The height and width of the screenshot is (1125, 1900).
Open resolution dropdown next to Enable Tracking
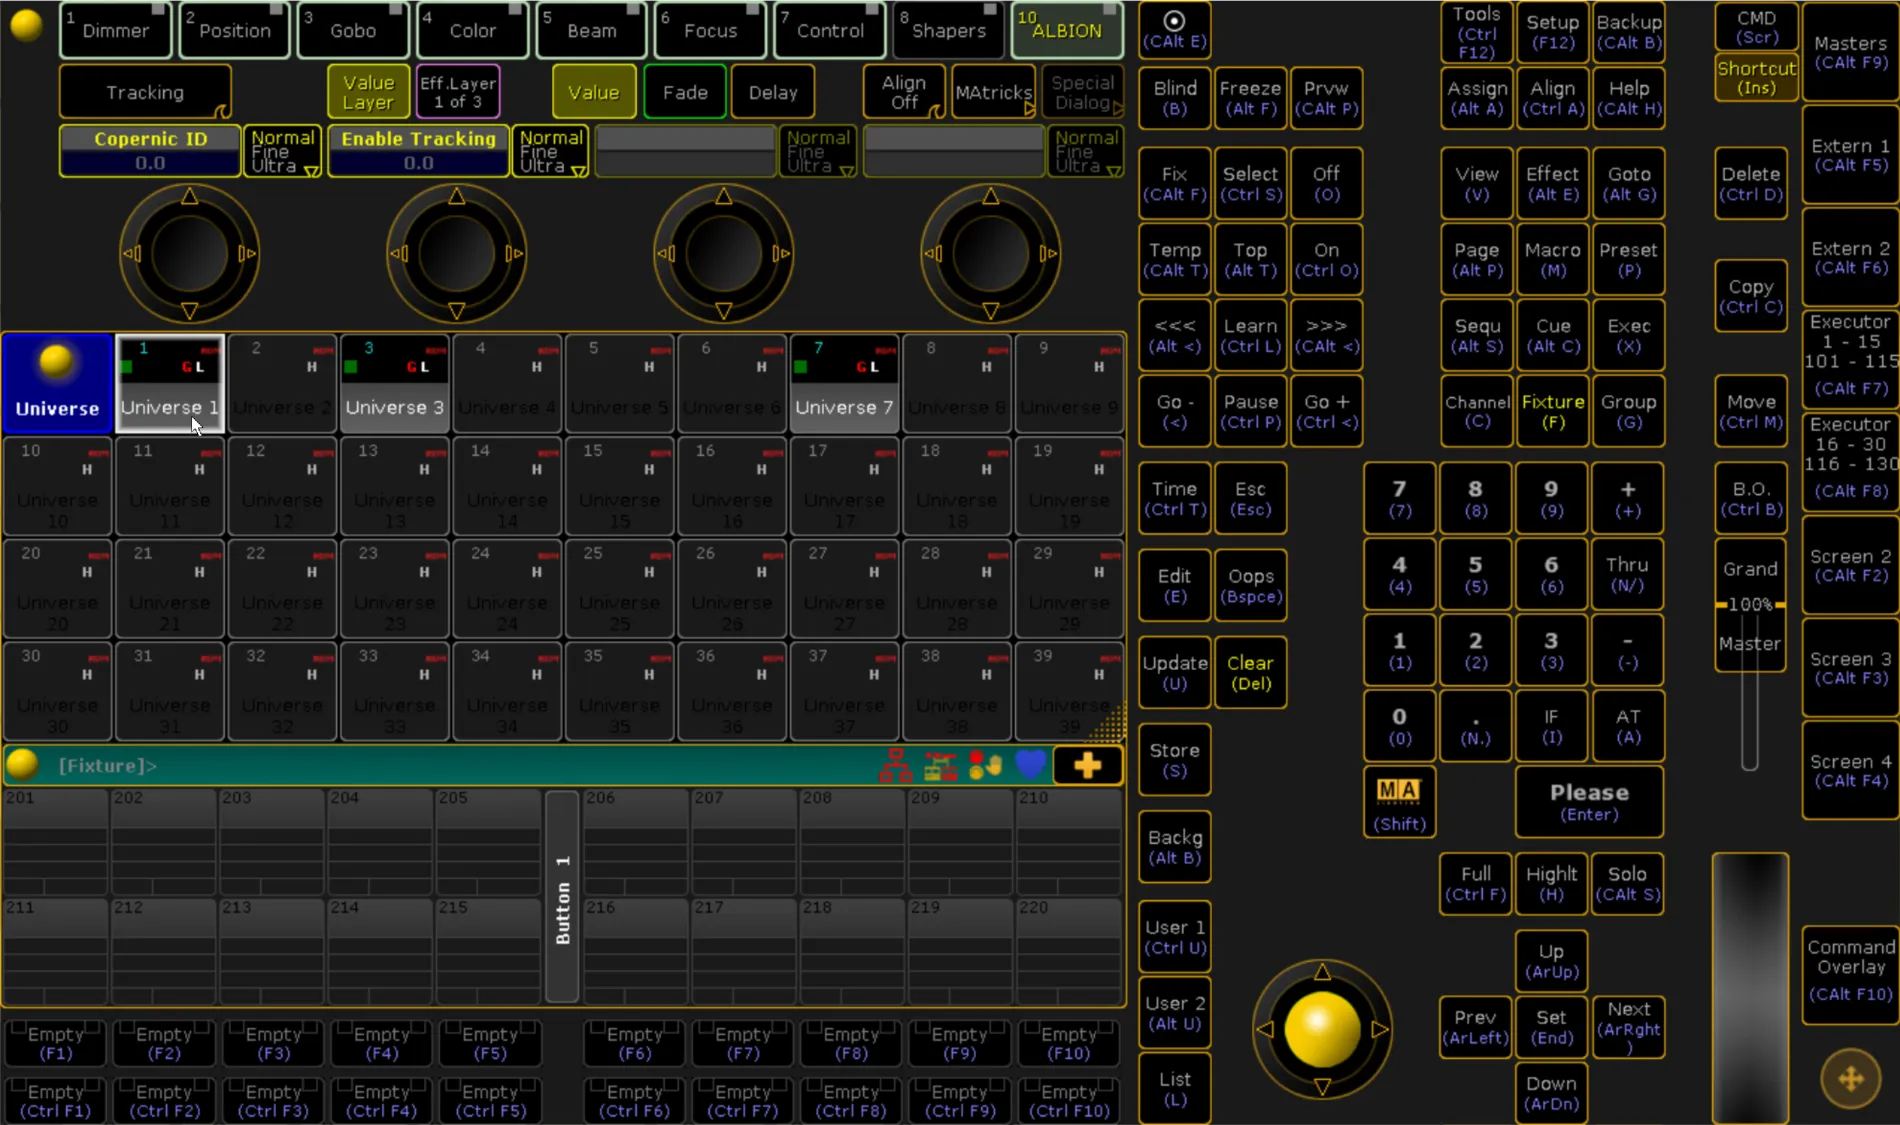(x=551, y=151)
